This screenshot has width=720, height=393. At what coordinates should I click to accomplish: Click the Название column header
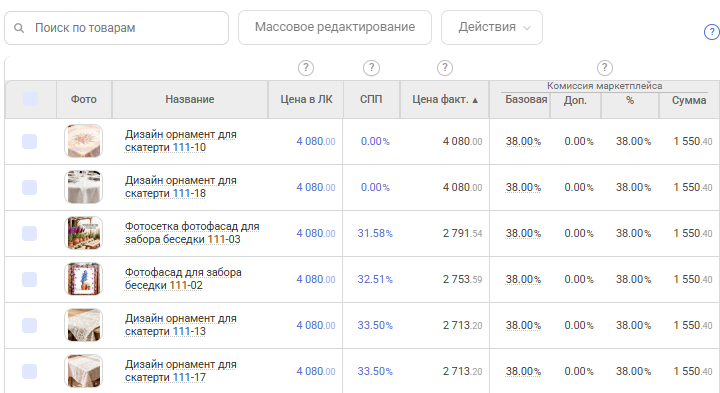[x=190, y=100]
